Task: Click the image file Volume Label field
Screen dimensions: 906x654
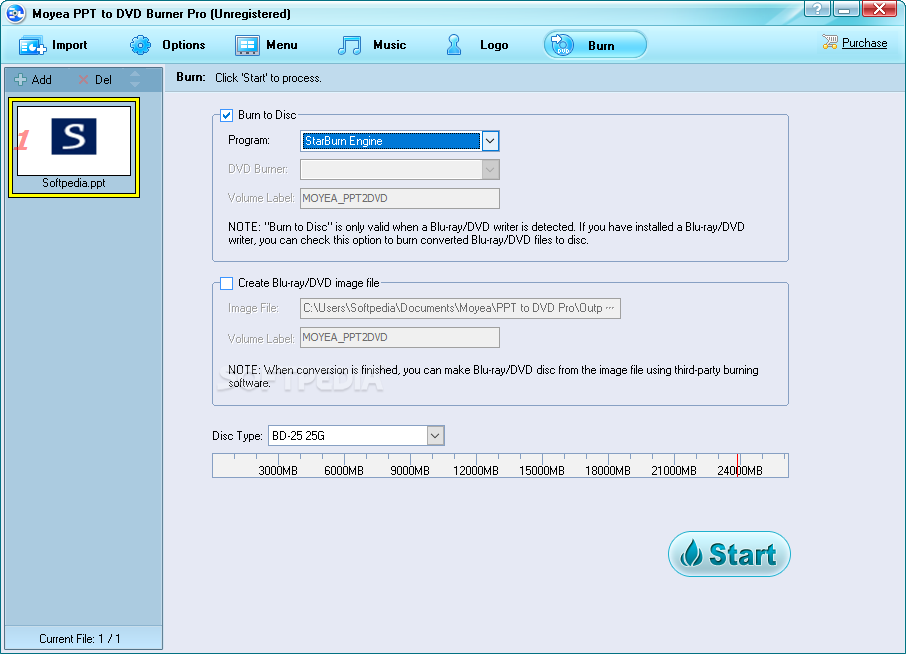Action: (x=400, y=337)
